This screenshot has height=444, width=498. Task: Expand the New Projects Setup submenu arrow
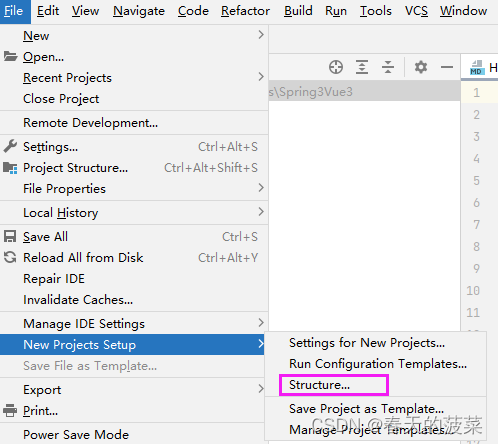(261, 344)
